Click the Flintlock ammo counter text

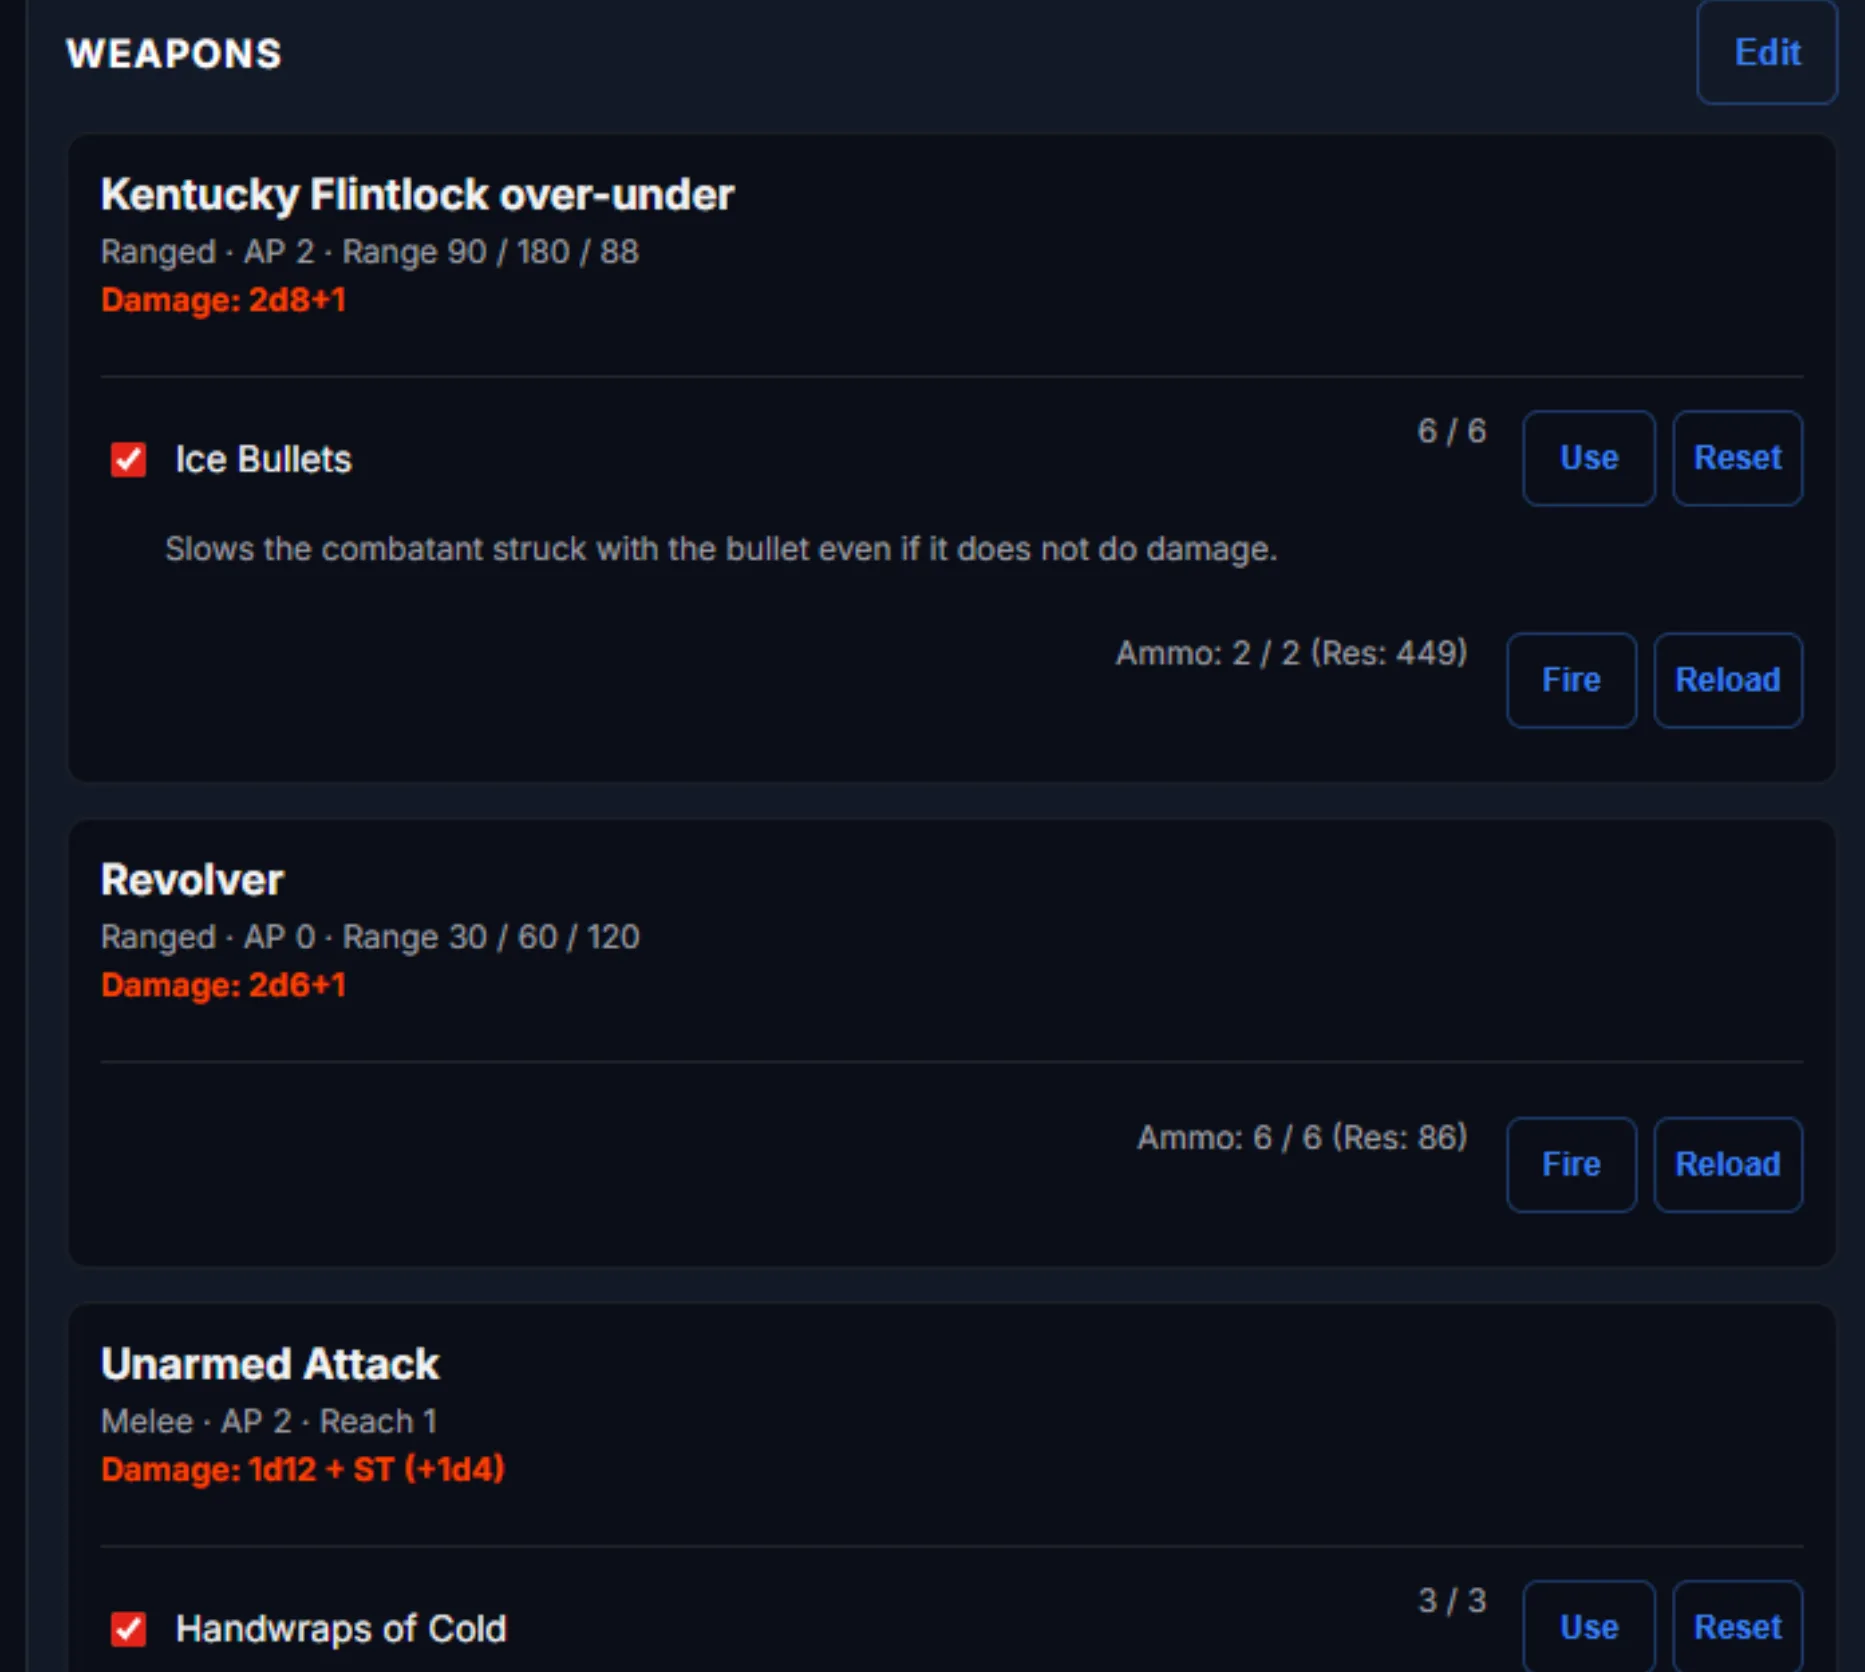coord(1291,653)
